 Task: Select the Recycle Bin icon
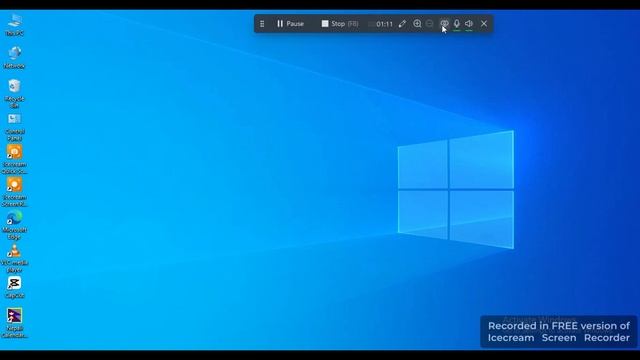click(x=15, y=93)
